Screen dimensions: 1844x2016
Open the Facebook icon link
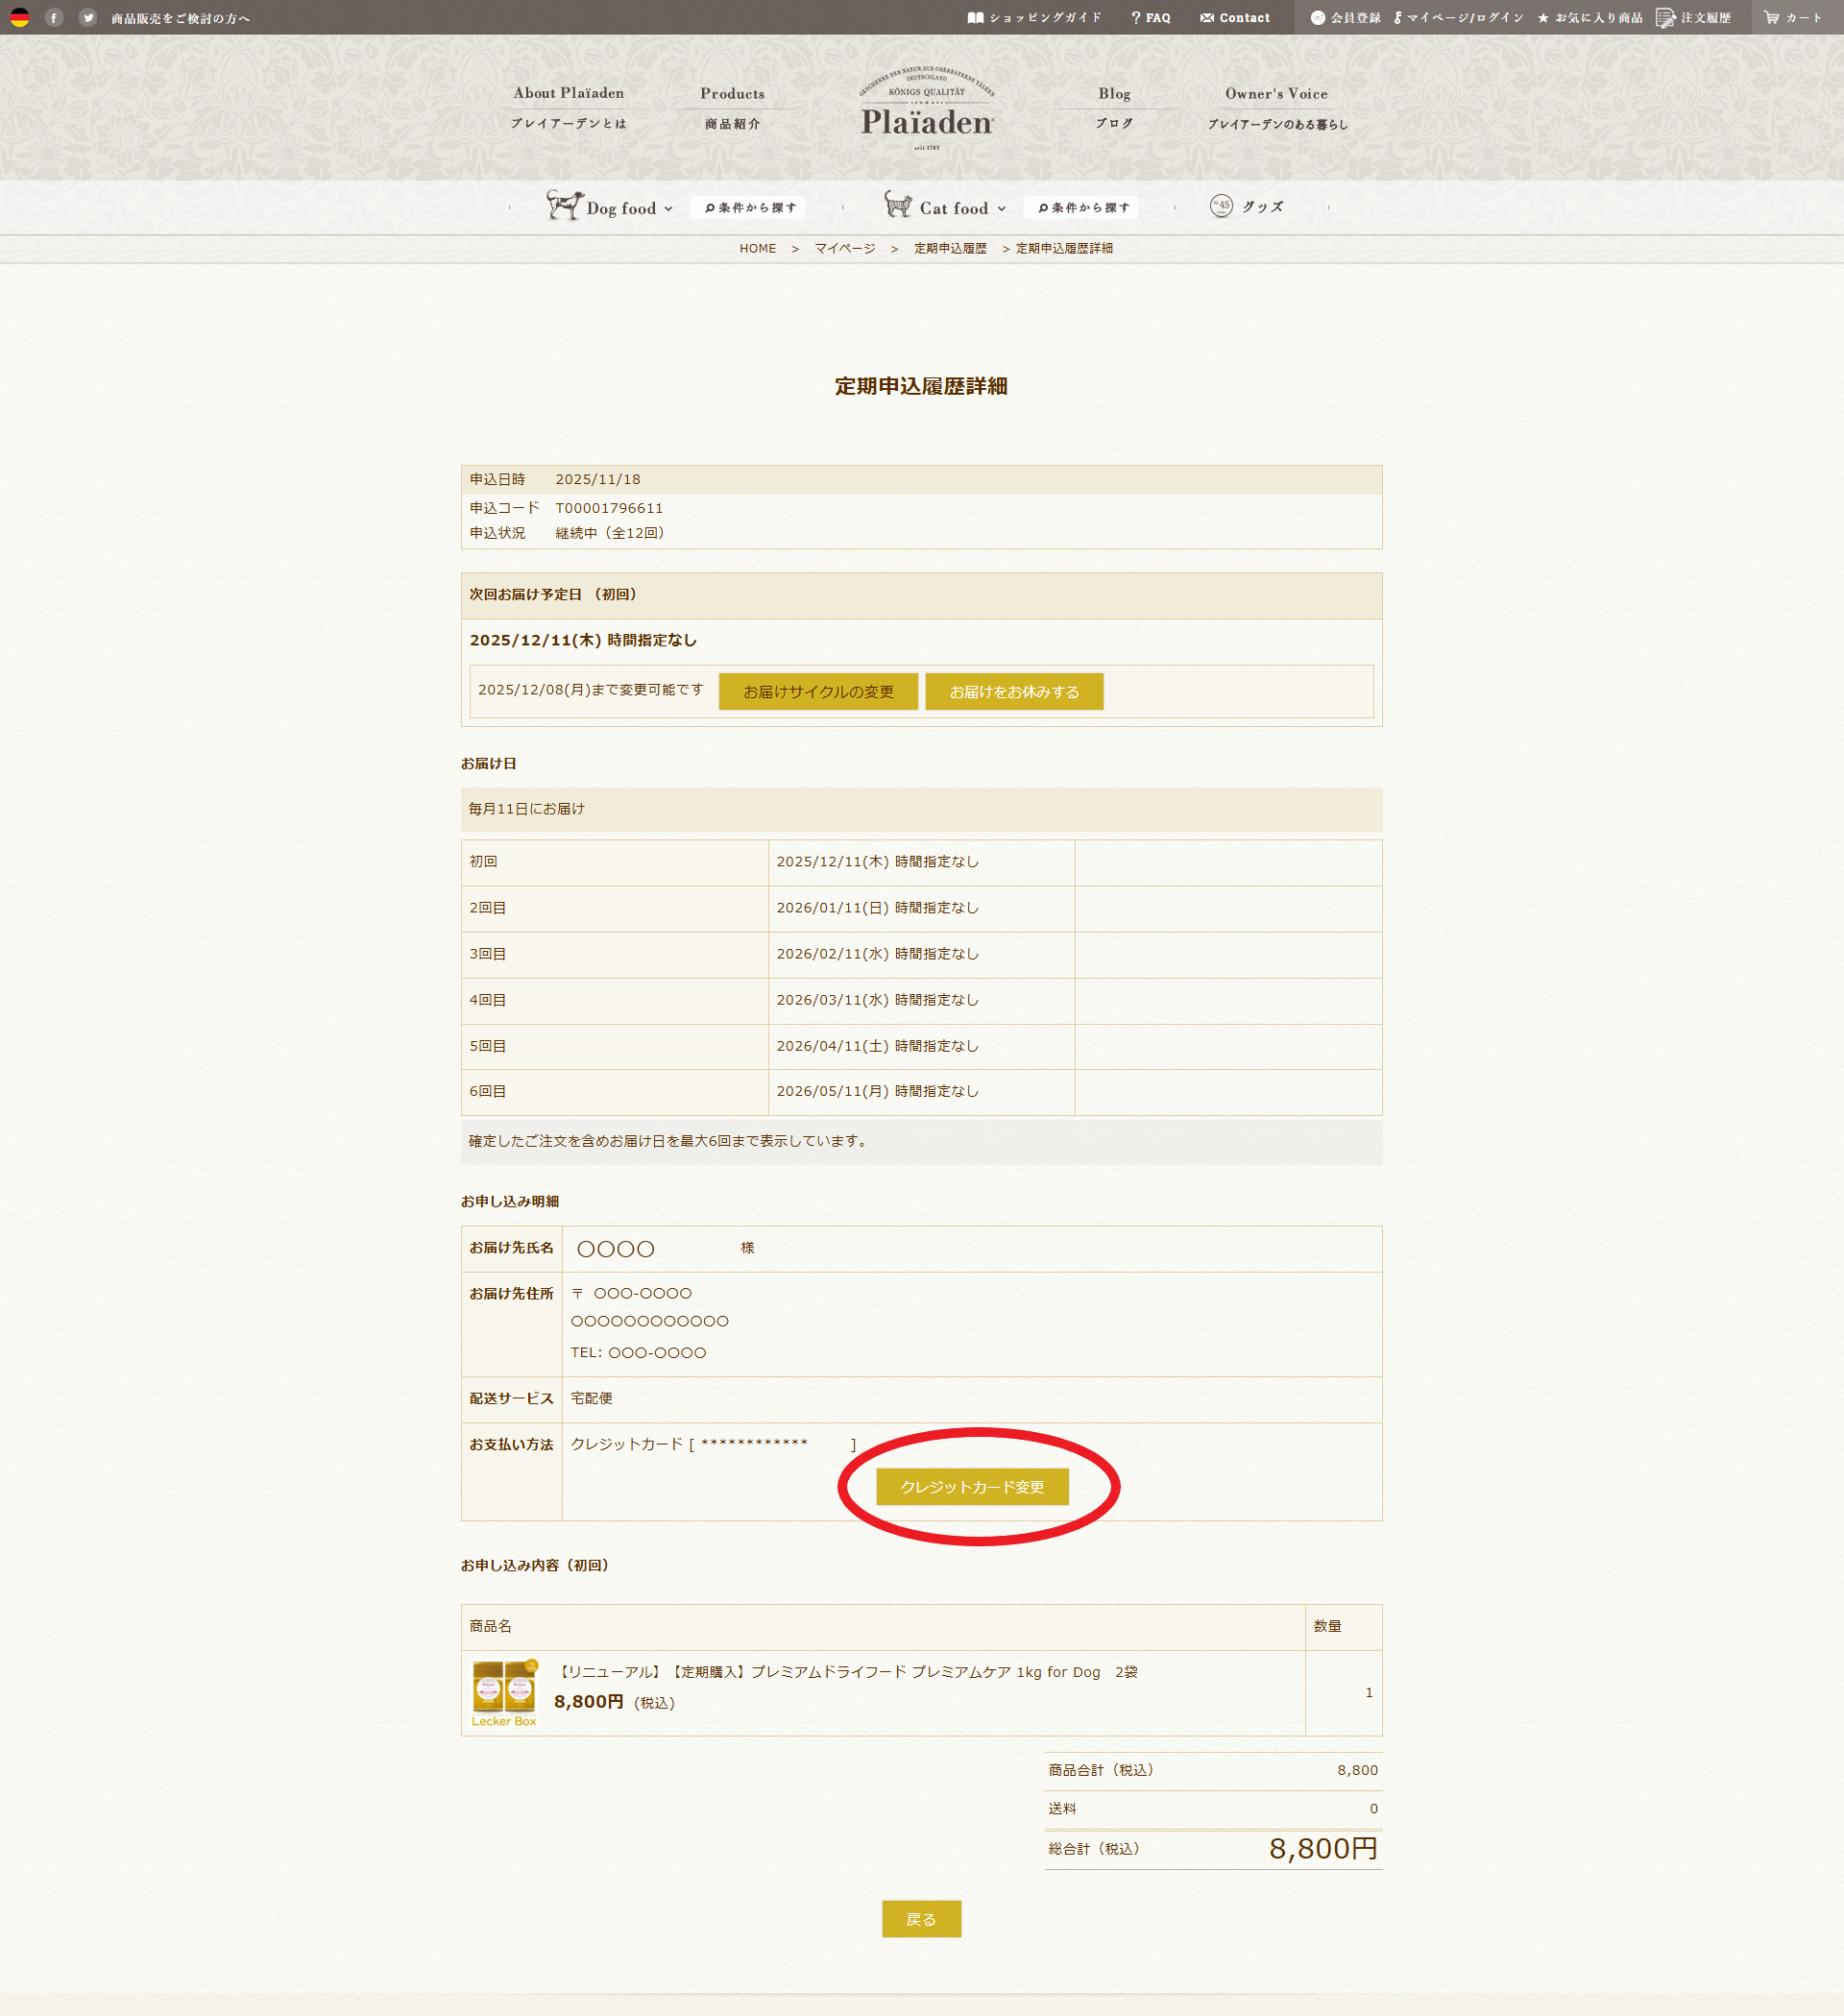coord(54,17)
